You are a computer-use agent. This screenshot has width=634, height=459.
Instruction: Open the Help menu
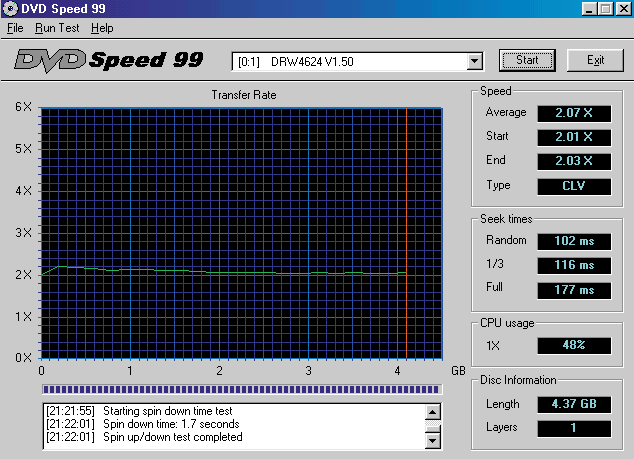(x=102, y=28)
